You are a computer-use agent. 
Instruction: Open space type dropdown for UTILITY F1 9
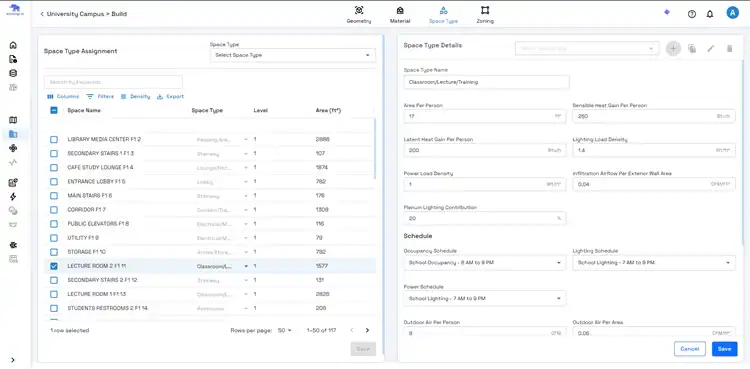222,238
